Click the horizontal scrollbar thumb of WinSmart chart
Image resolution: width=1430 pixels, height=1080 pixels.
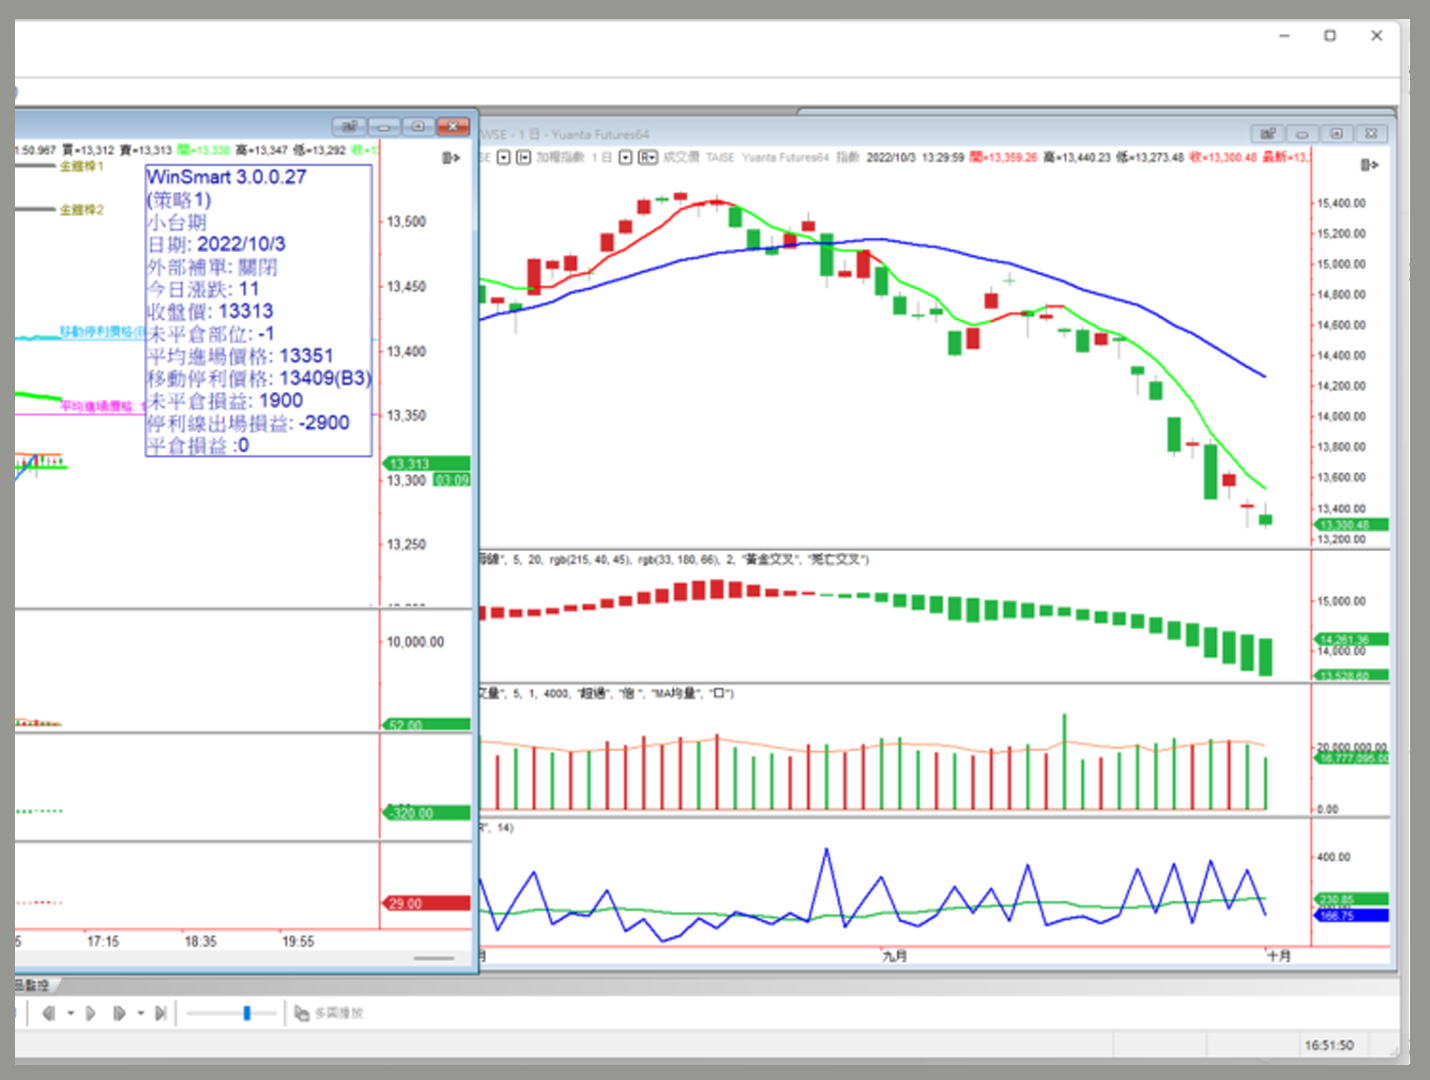(x=434, y=958)
